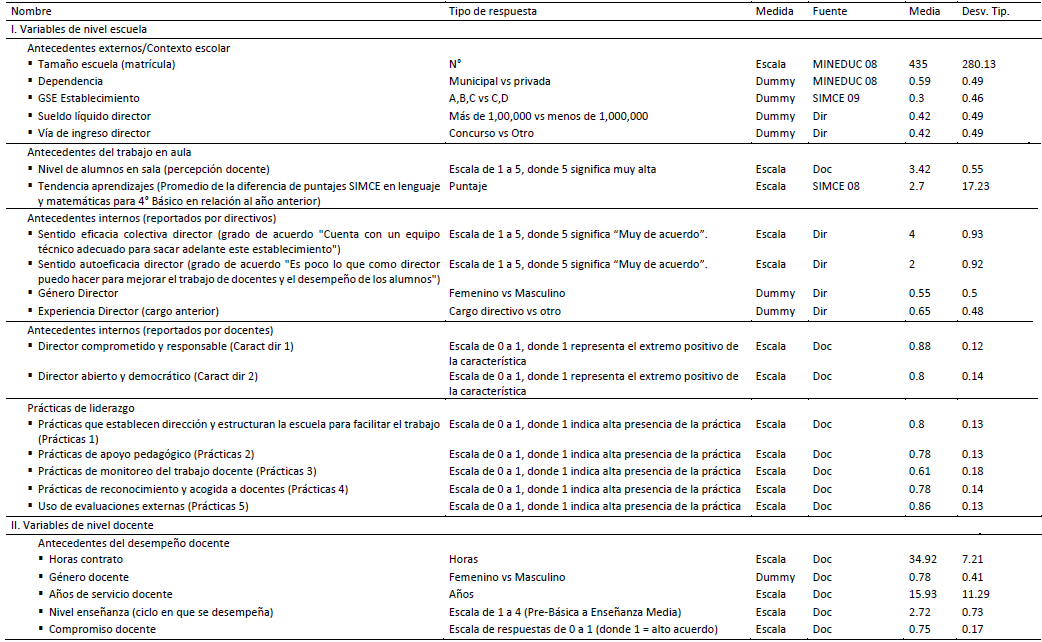
Task: Select the 'Género Director' row label
Action: (x=78, y=293)
